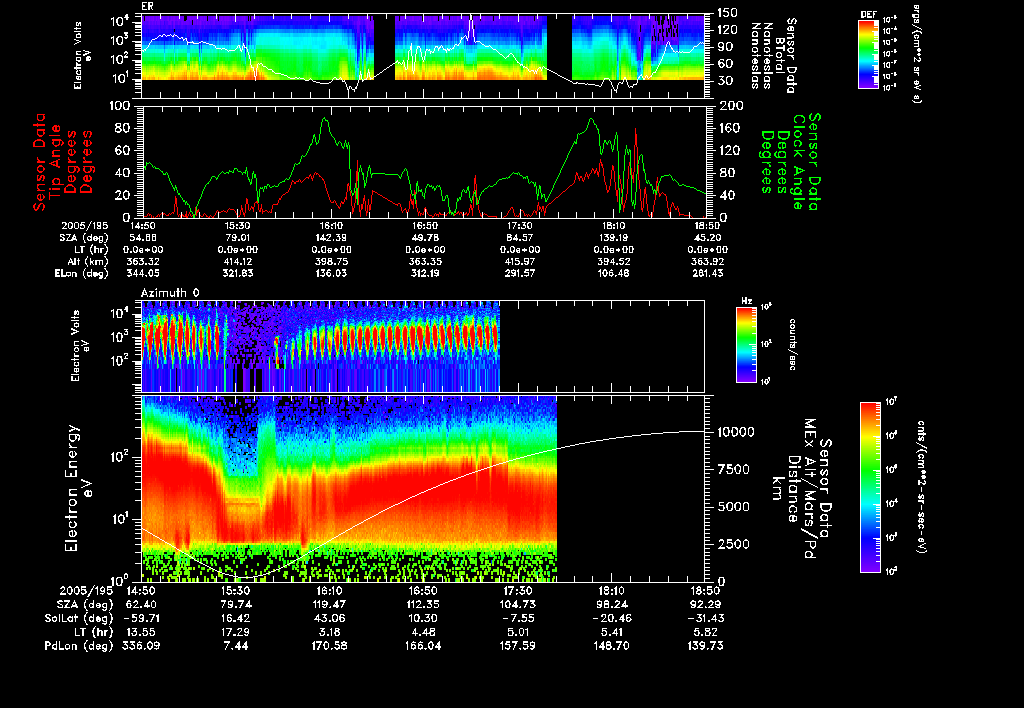Click the green 'Clock Angle' axis label
The image size is (1024, 708).
click(798, 162)
